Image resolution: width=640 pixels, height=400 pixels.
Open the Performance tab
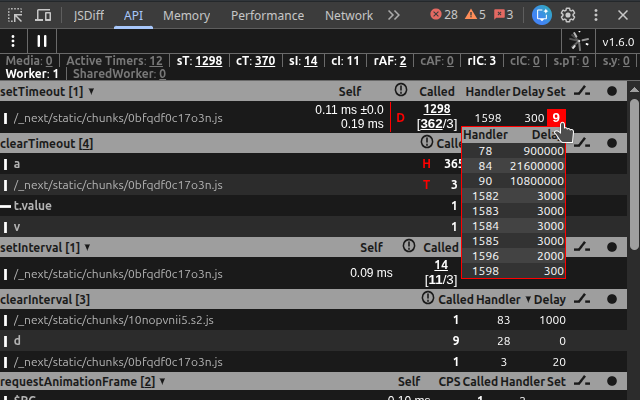[267, 16]
